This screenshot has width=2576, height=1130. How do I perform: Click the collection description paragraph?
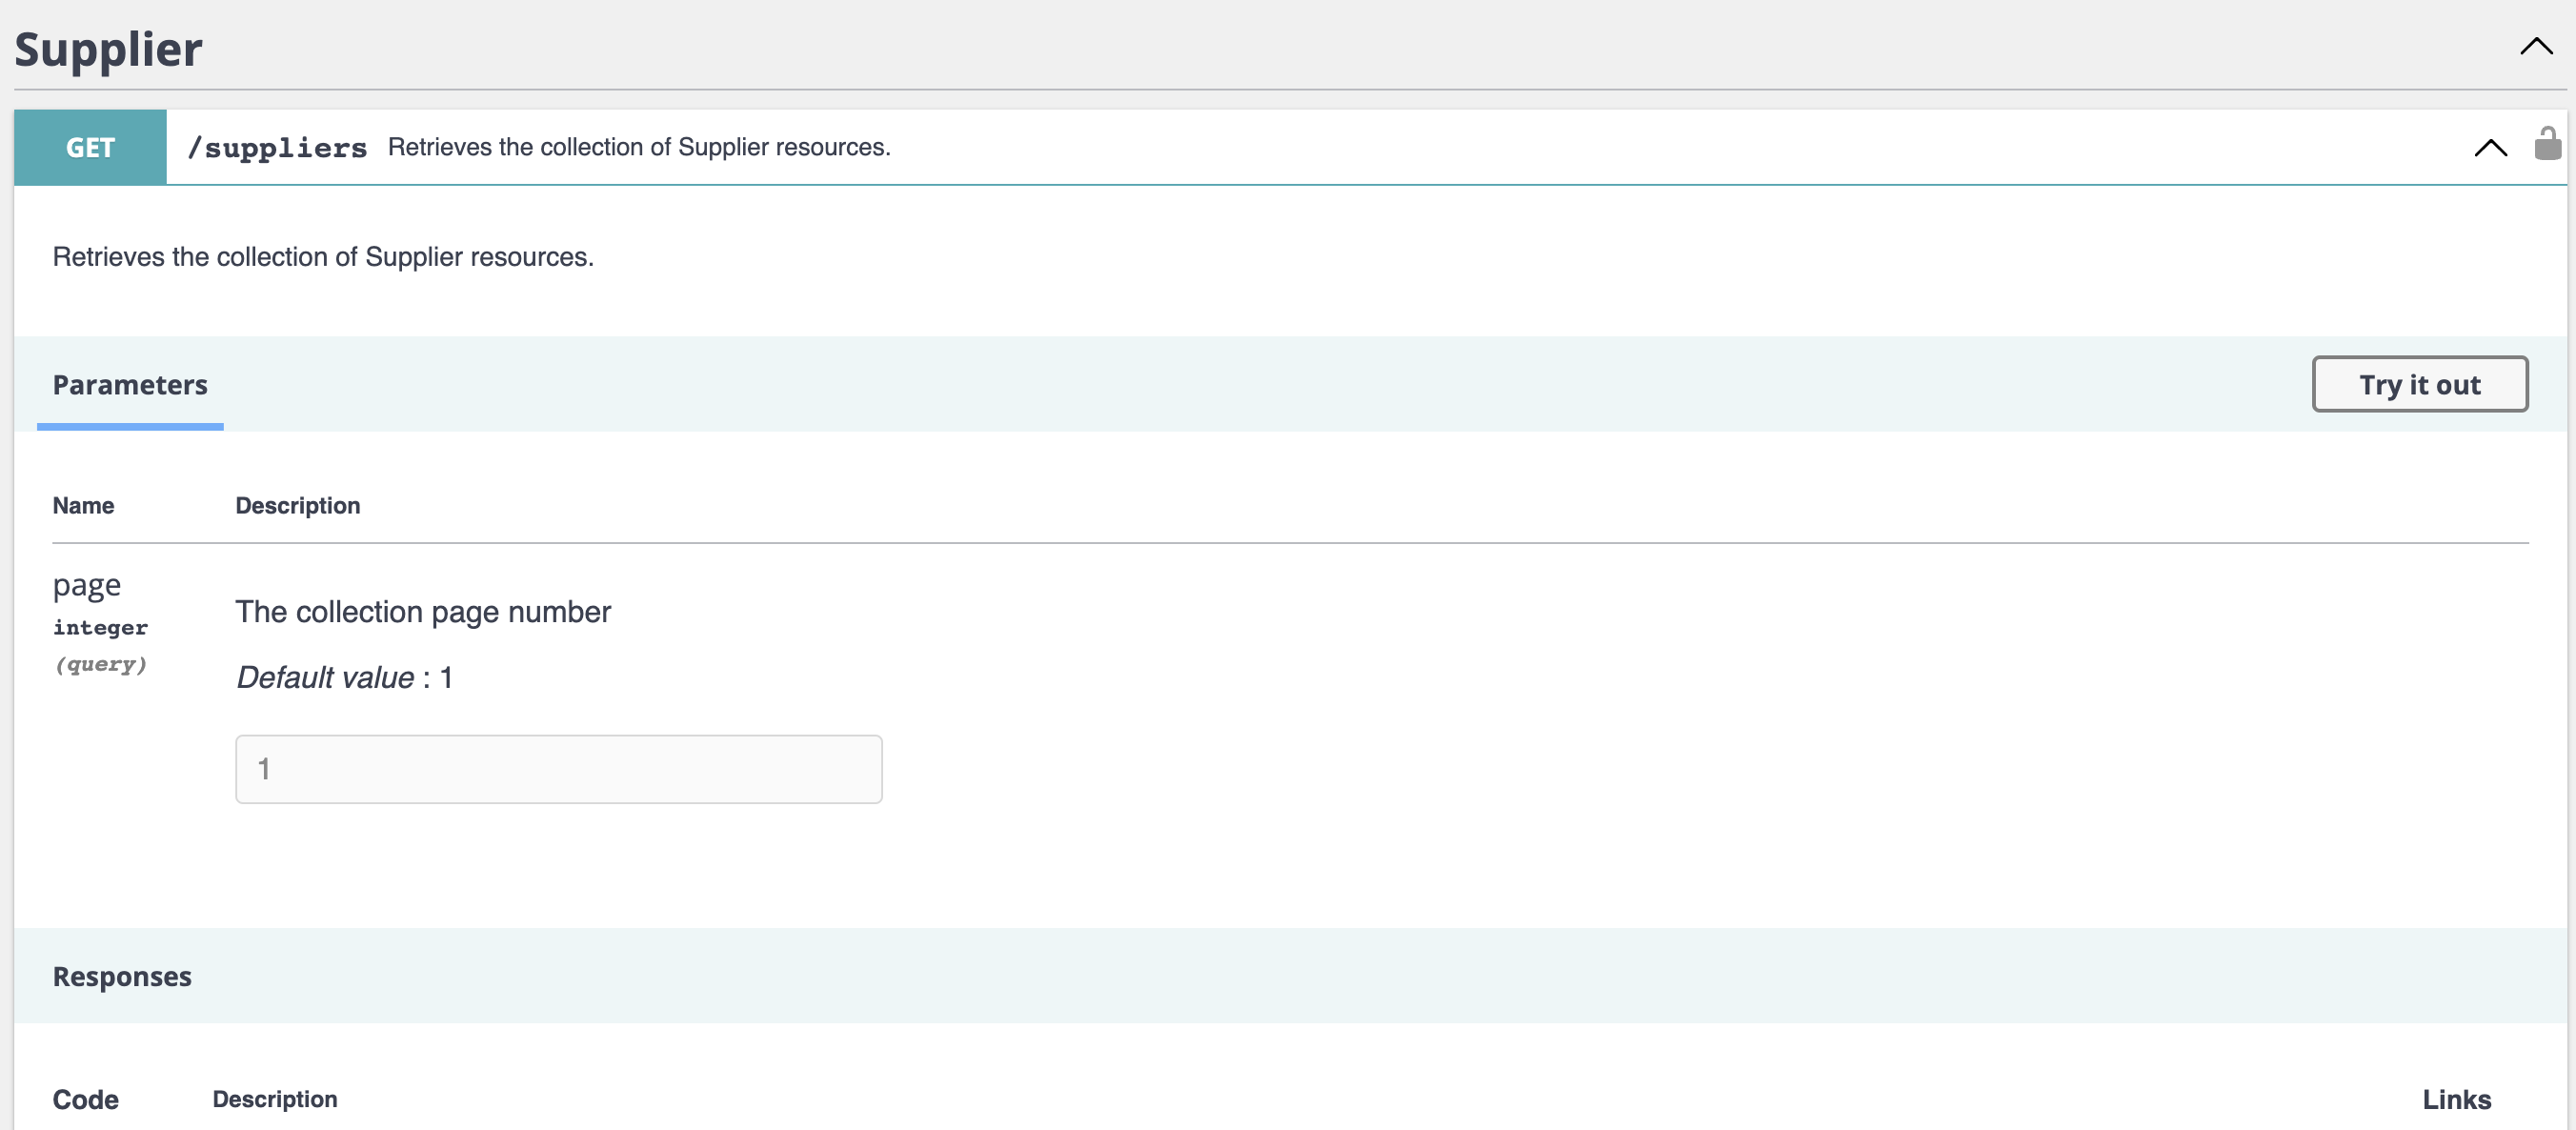click(x=322, y=256)
